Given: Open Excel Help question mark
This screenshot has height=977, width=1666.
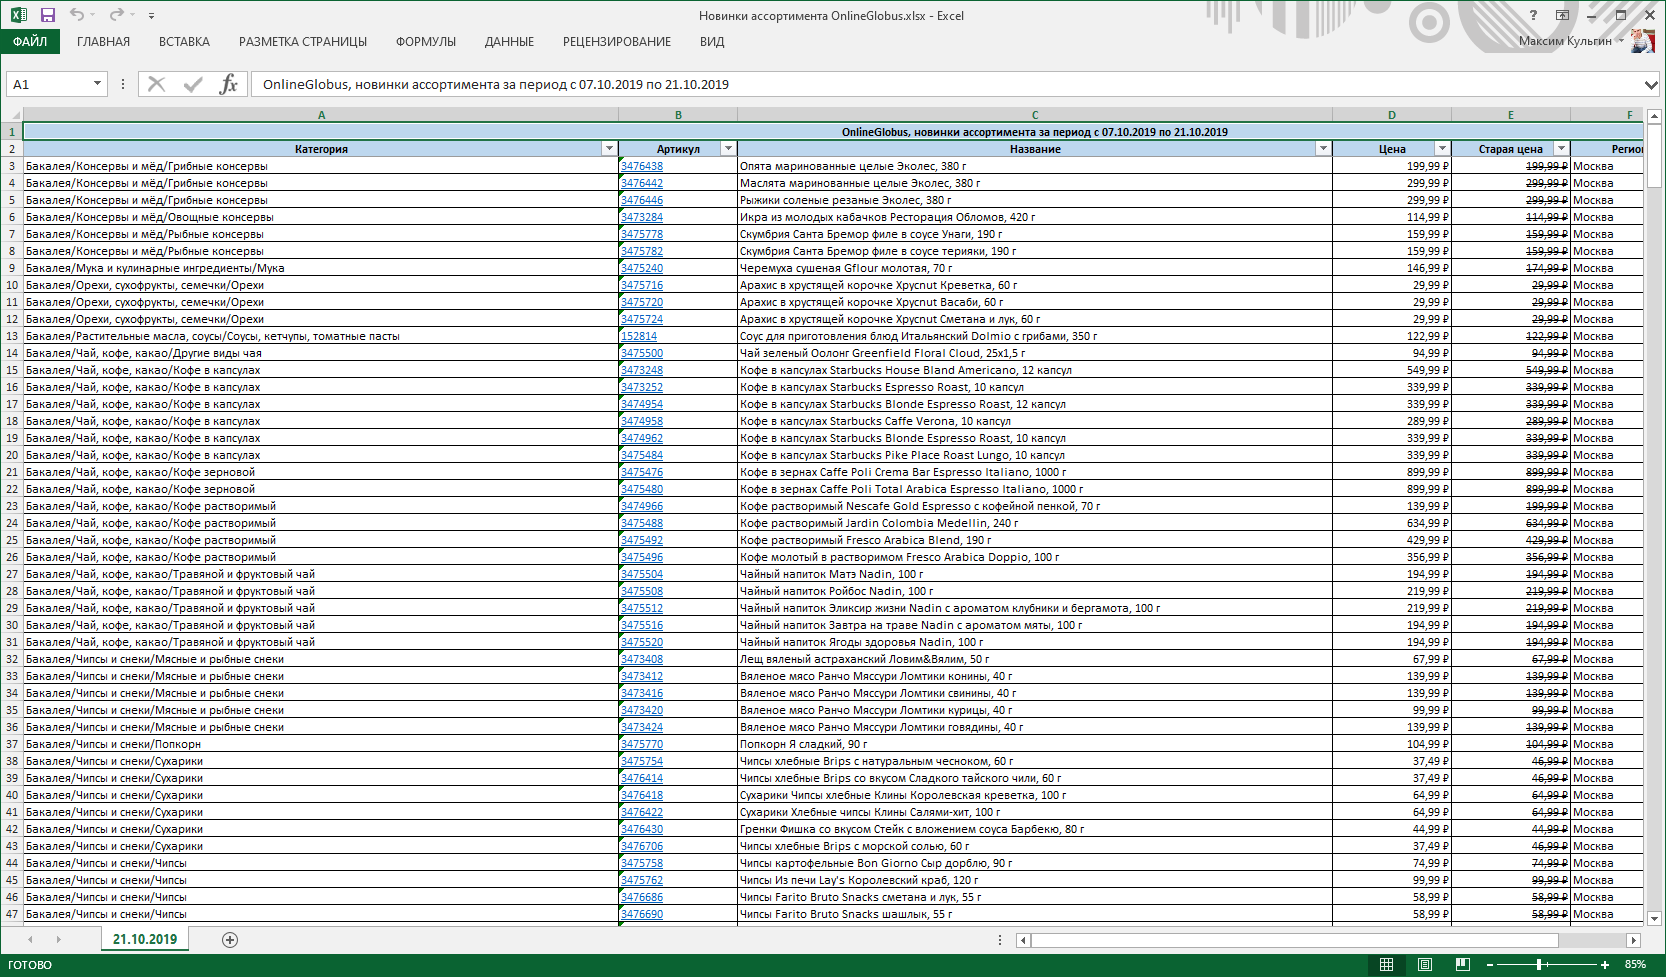Looking at the screenshot, I should 1533,15.
